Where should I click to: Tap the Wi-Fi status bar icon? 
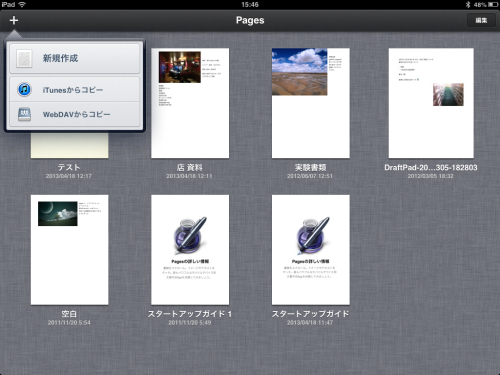22,5
